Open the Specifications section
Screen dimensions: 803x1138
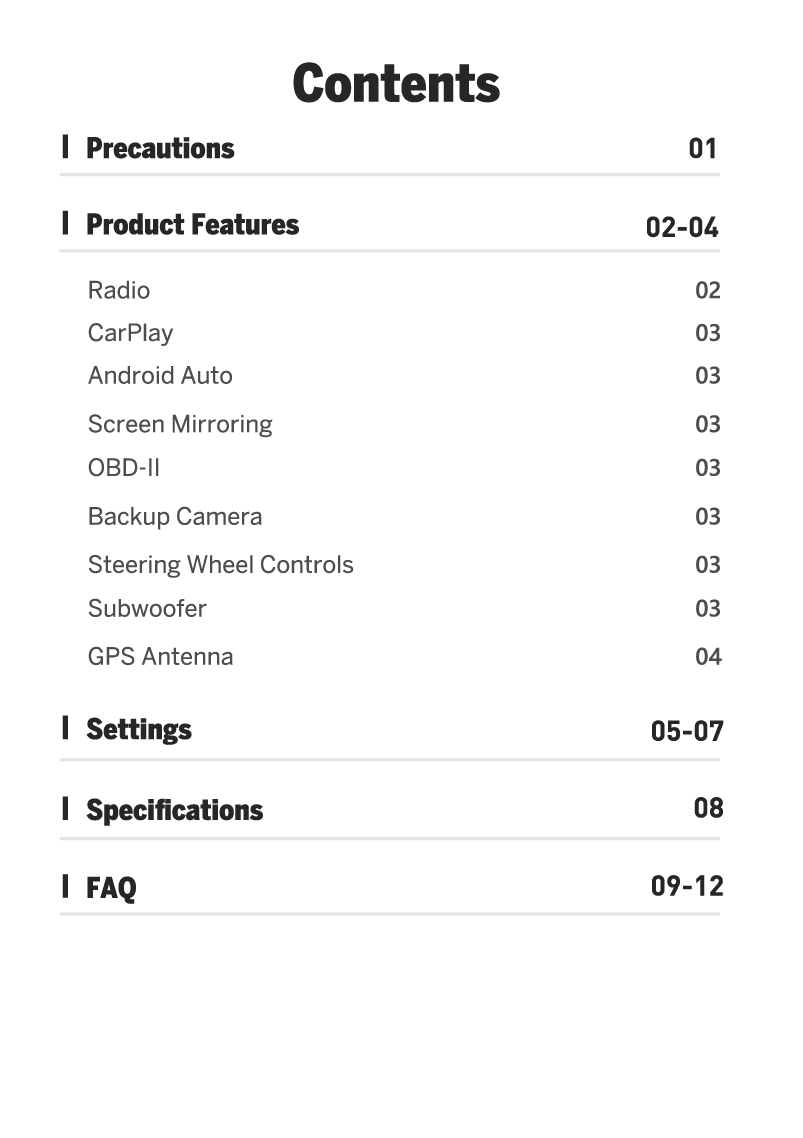point(174,809)
